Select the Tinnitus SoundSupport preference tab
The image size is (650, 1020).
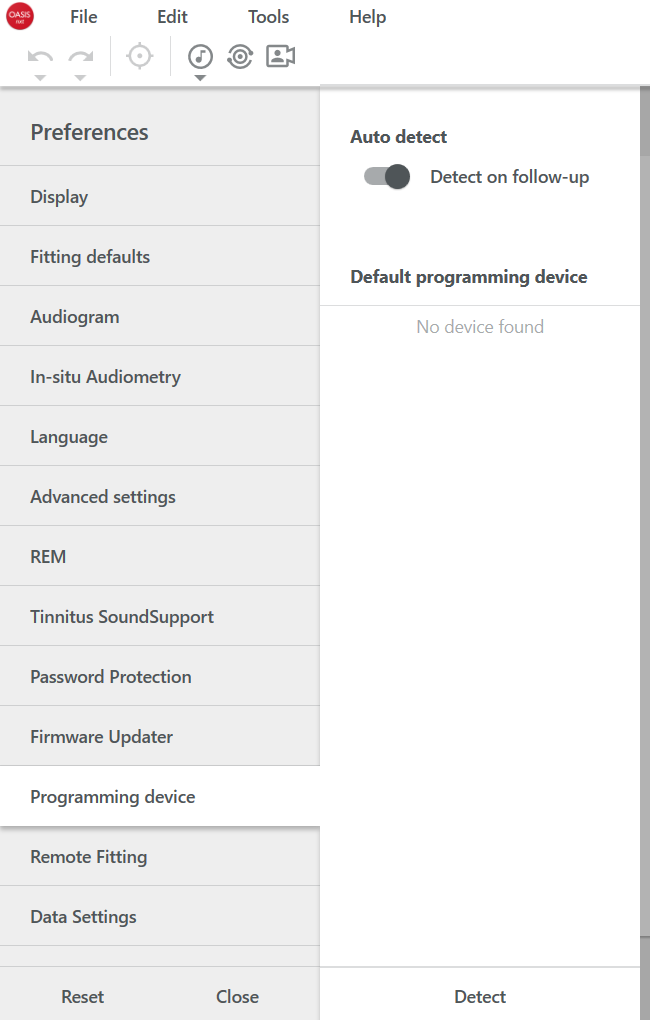(160, 616)
